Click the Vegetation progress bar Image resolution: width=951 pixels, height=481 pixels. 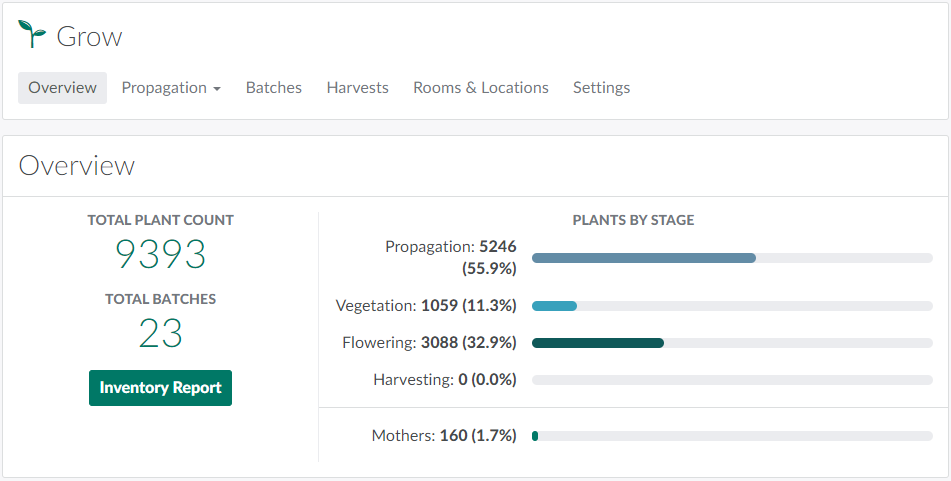point(732,306)
